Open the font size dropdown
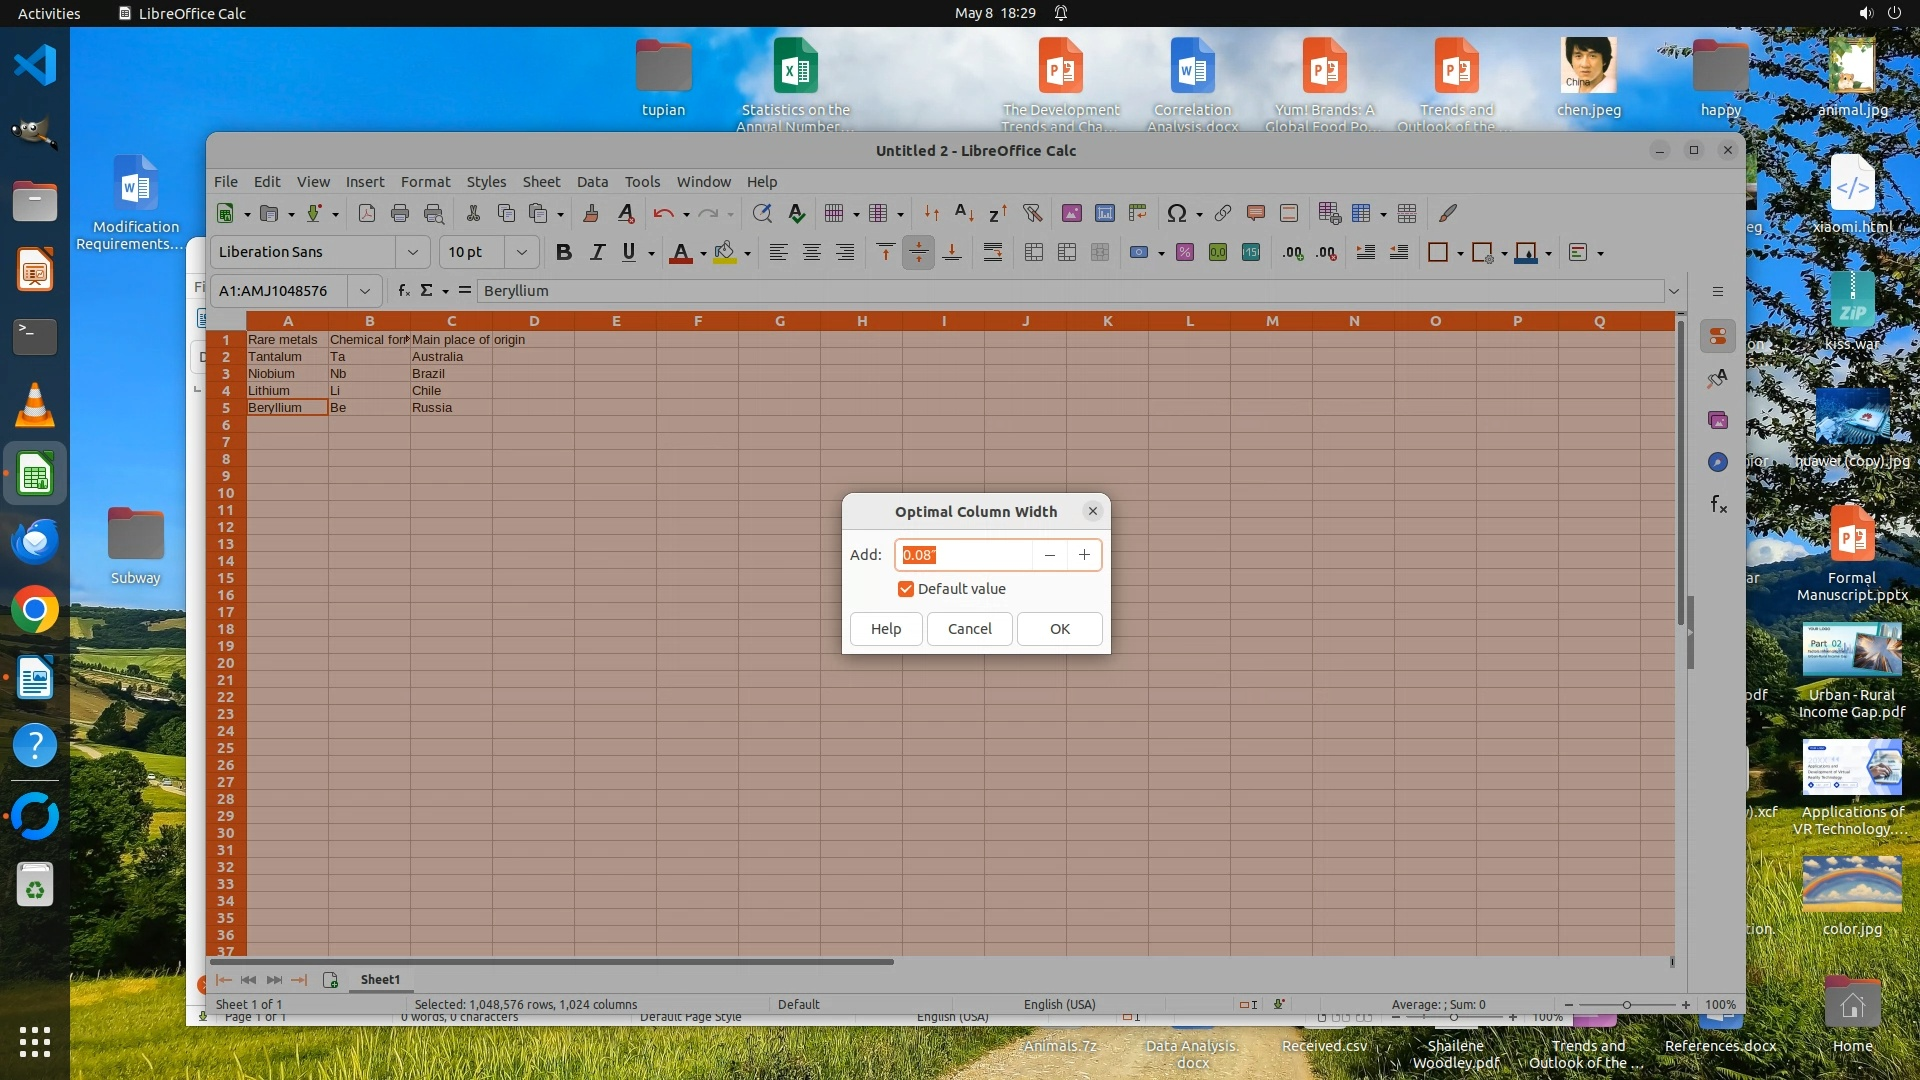Screen dimensions: 1920x1080 click(521, 253)
